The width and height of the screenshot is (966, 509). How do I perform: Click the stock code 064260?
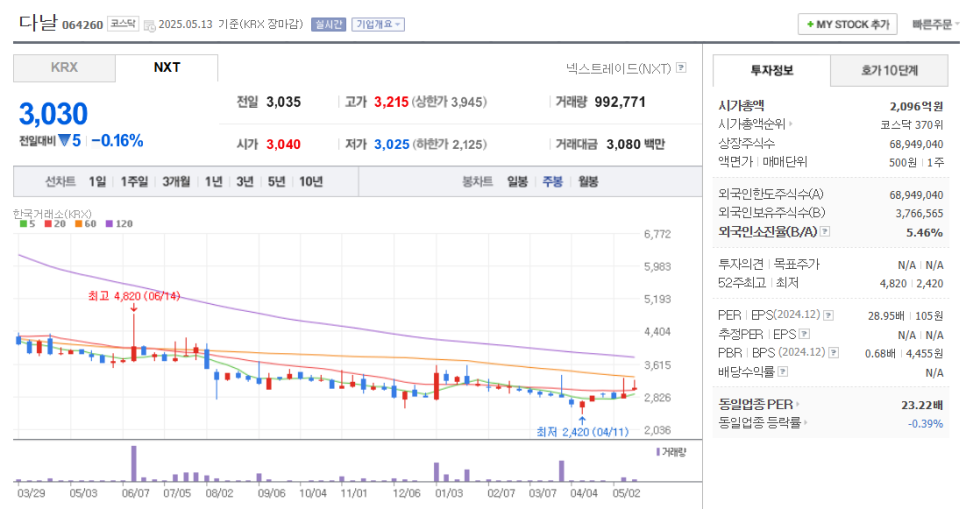pyautogui.click(x=83, y=25)
